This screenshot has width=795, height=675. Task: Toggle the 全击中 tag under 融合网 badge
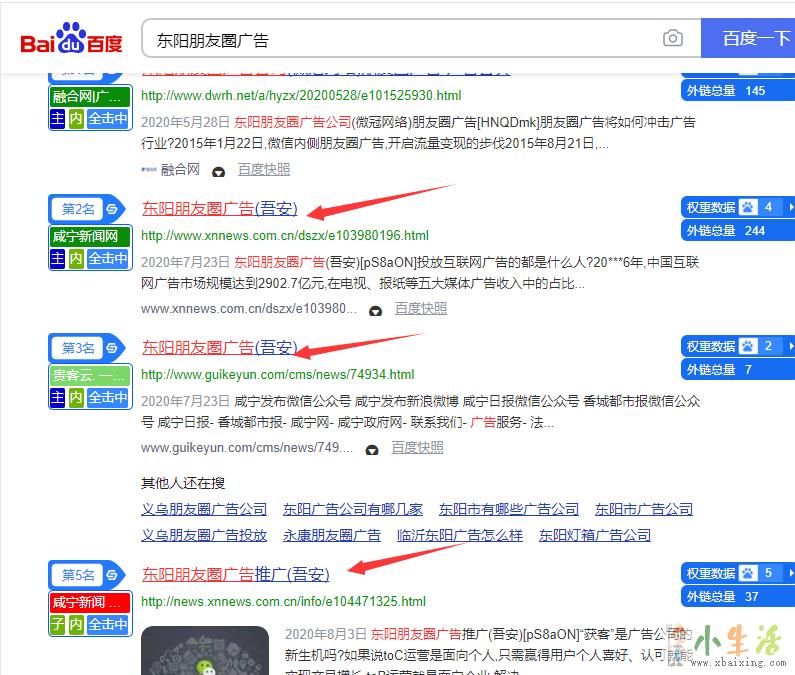click(x=108, y=119)
